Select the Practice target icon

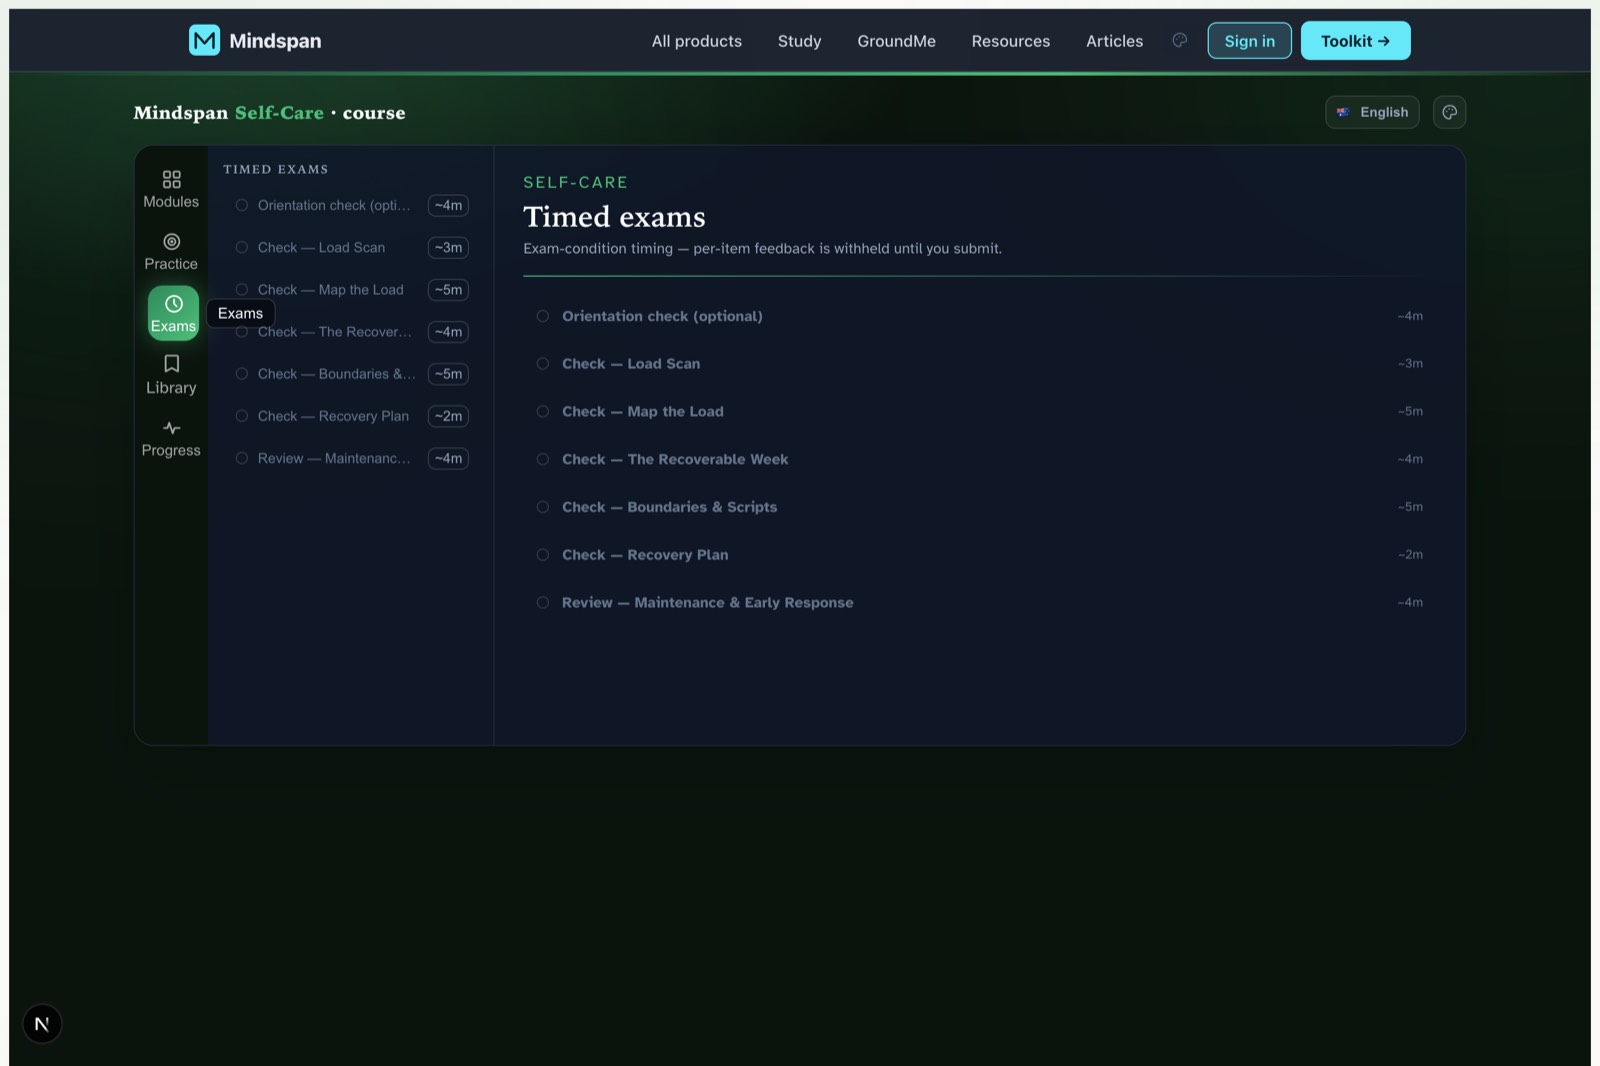point(171,242)
